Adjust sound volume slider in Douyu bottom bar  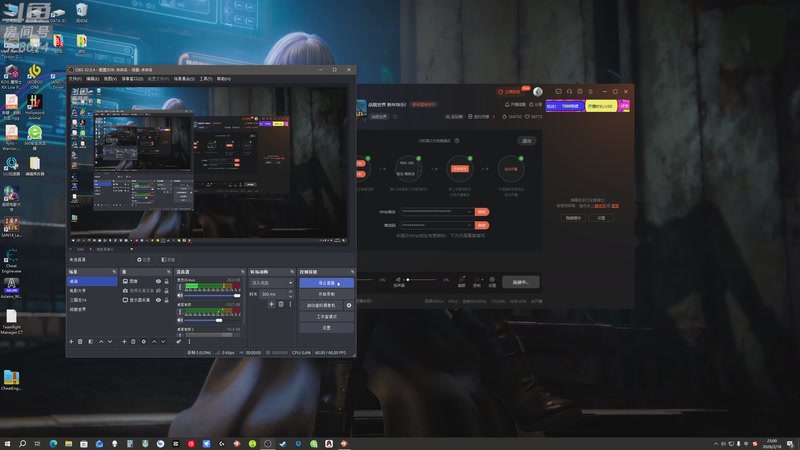pos(422,280)
